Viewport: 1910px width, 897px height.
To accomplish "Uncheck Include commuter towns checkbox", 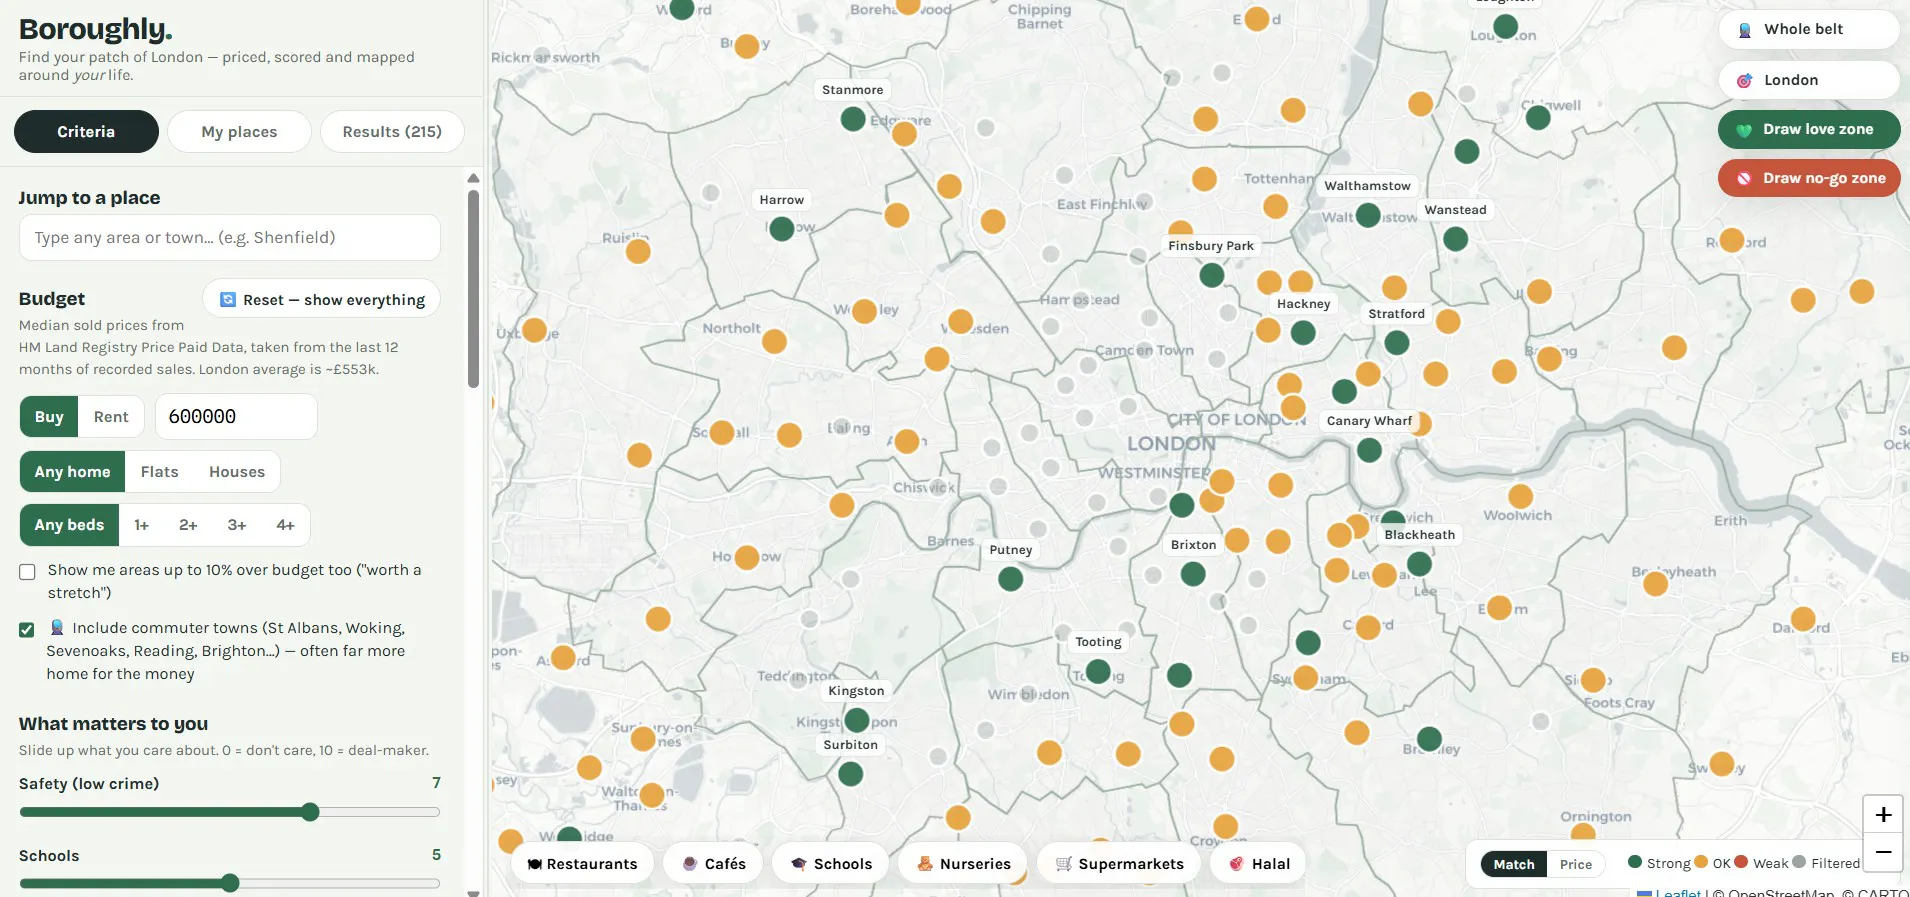I will tap(27, 630).
